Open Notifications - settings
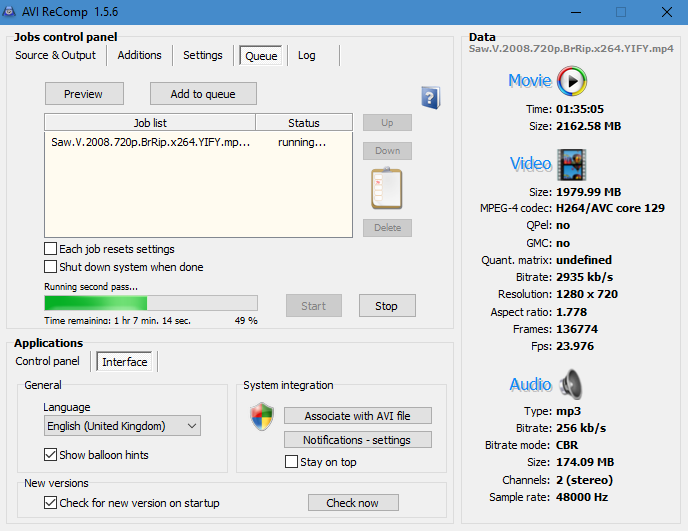Screen dimensions: 688x531 click(358, 440)
